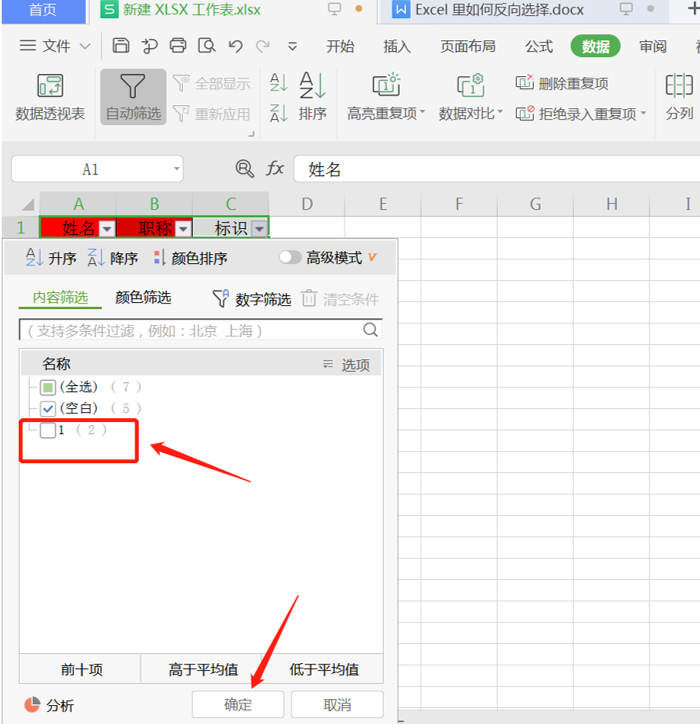Image resolution: width=700 pixels, height=724 pixels.
Task: Open the 首页 home tab
Action: 43,10
